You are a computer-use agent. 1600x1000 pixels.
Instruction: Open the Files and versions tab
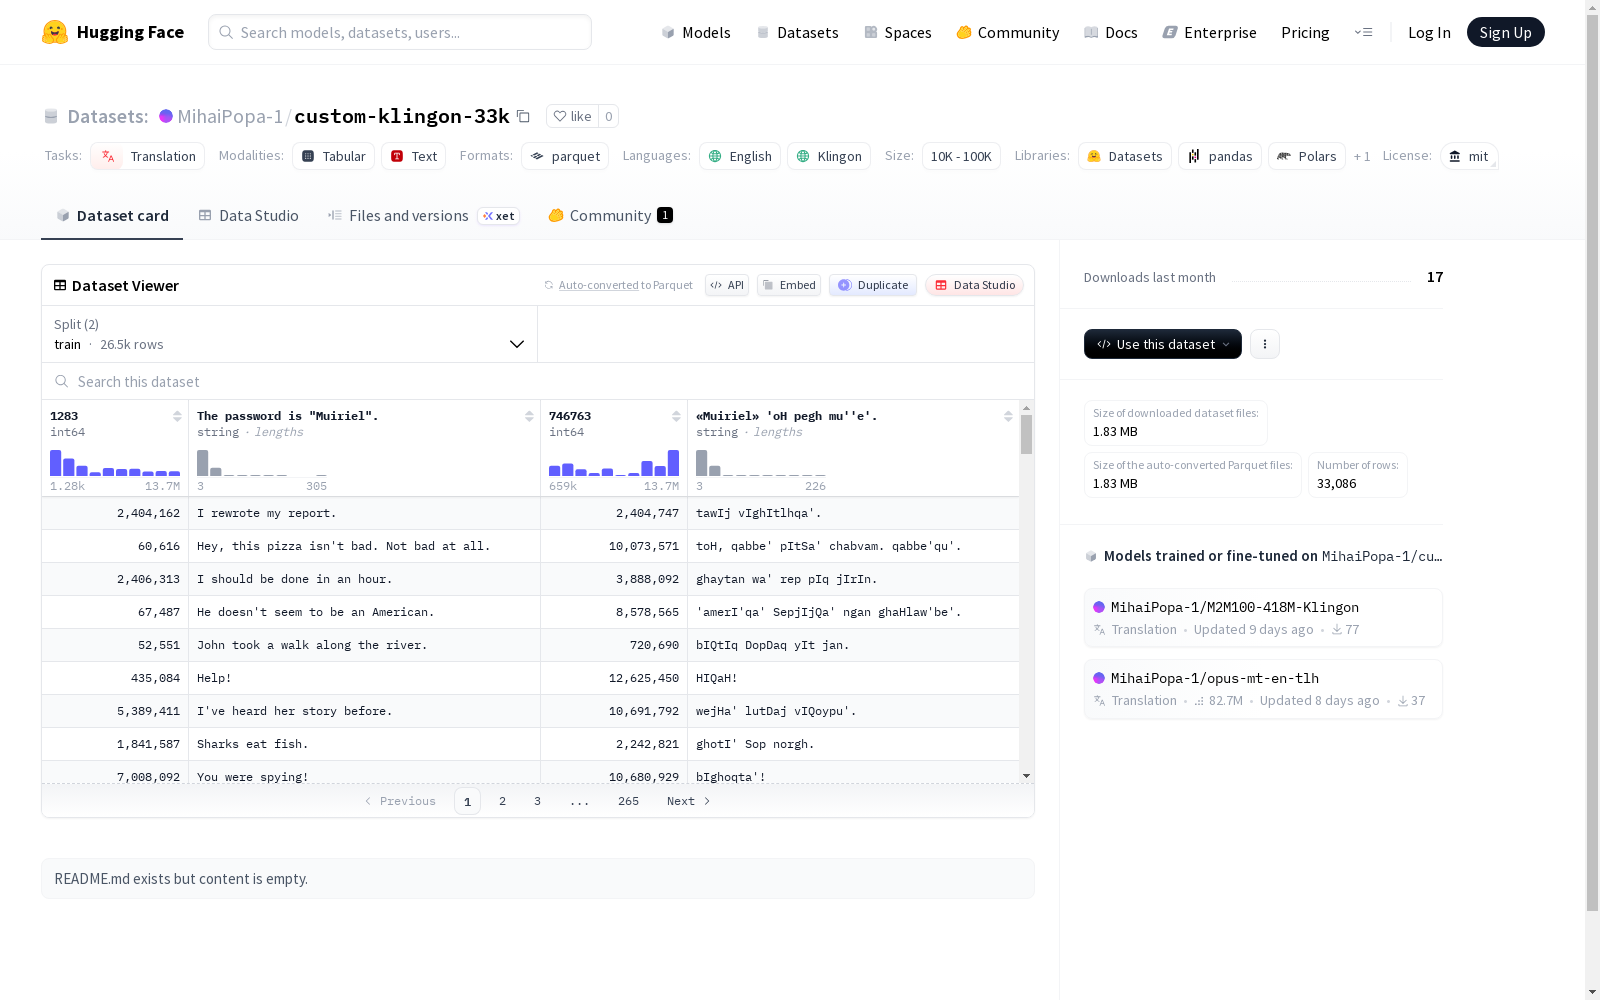pos(423,216)
